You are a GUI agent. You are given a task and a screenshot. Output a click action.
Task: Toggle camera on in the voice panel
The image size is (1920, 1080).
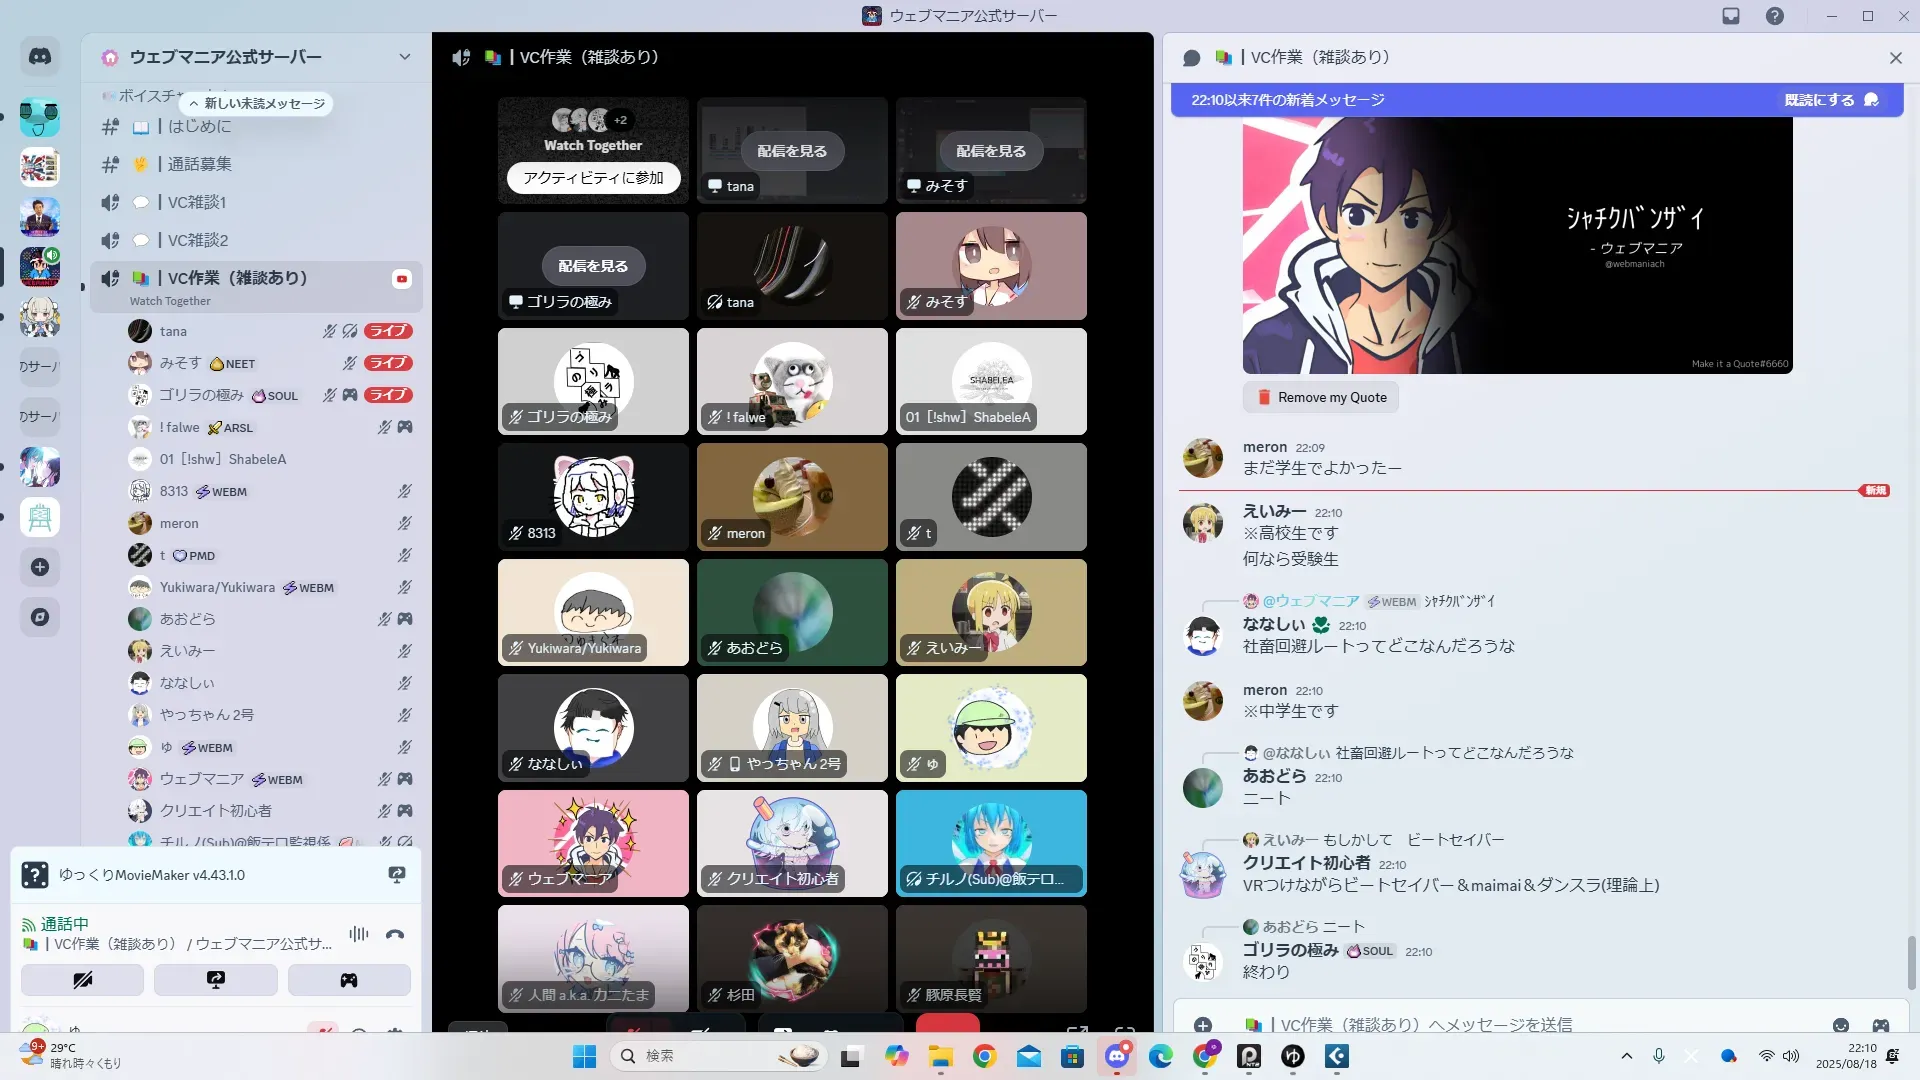click(x=83, y=980)
